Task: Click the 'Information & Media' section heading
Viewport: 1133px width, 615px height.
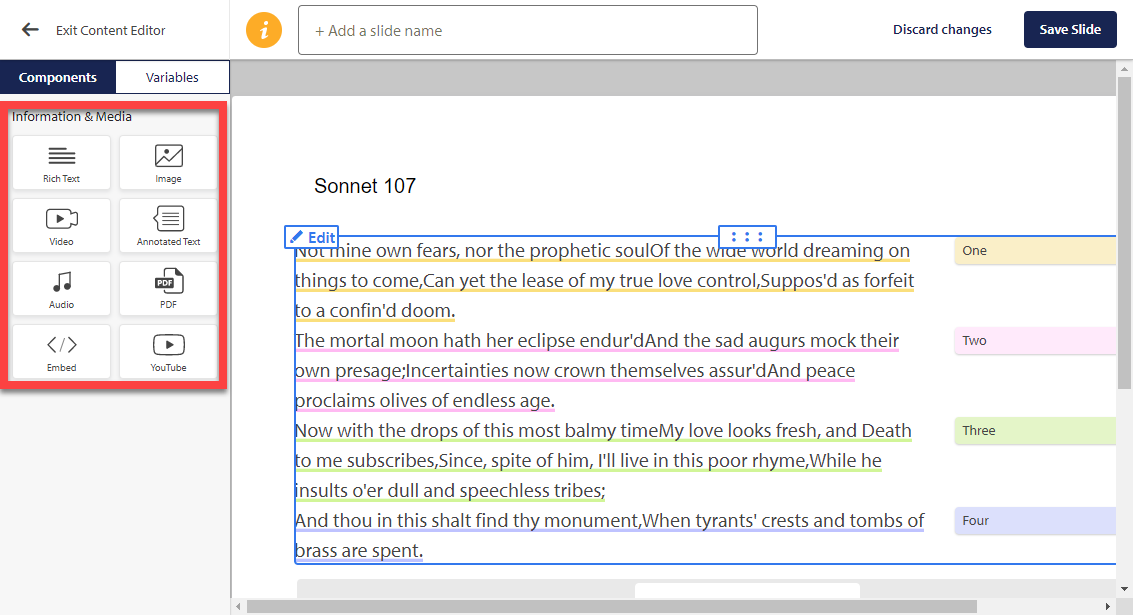Action: 72,116
